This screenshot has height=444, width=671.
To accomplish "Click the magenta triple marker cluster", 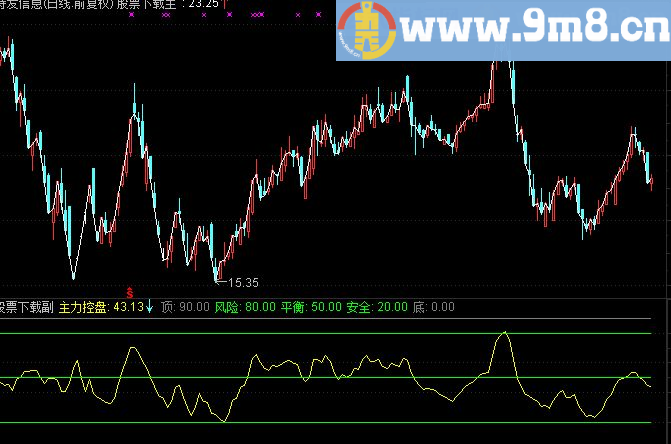I will pyautogui.click(x=257, y=15).
